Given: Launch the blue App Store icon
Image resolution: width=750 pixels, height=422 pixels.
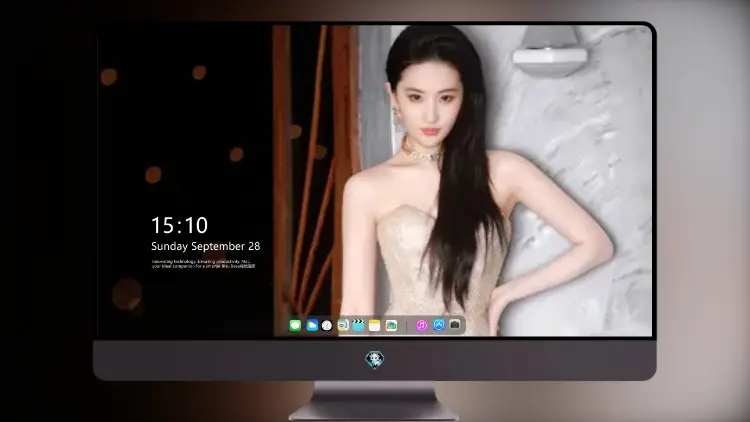Looking at the screenshot, I should (439, 325).
